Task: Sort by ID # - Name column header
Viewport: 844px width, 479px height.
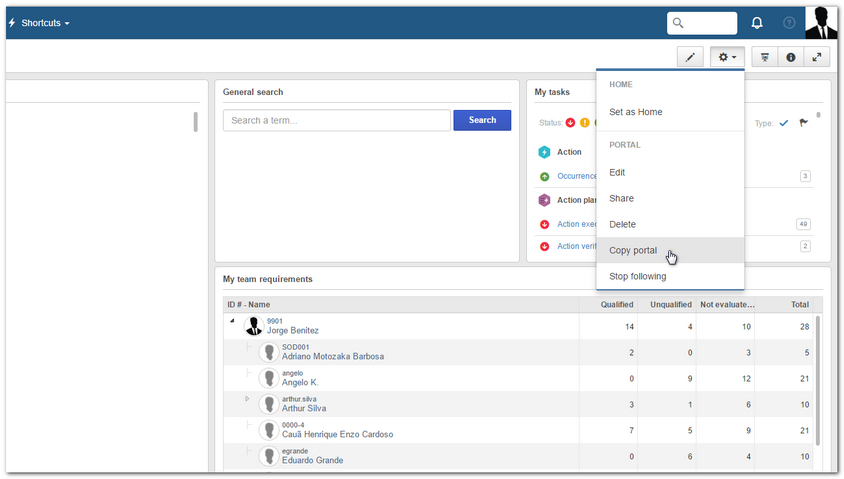Action: point(401,305)
